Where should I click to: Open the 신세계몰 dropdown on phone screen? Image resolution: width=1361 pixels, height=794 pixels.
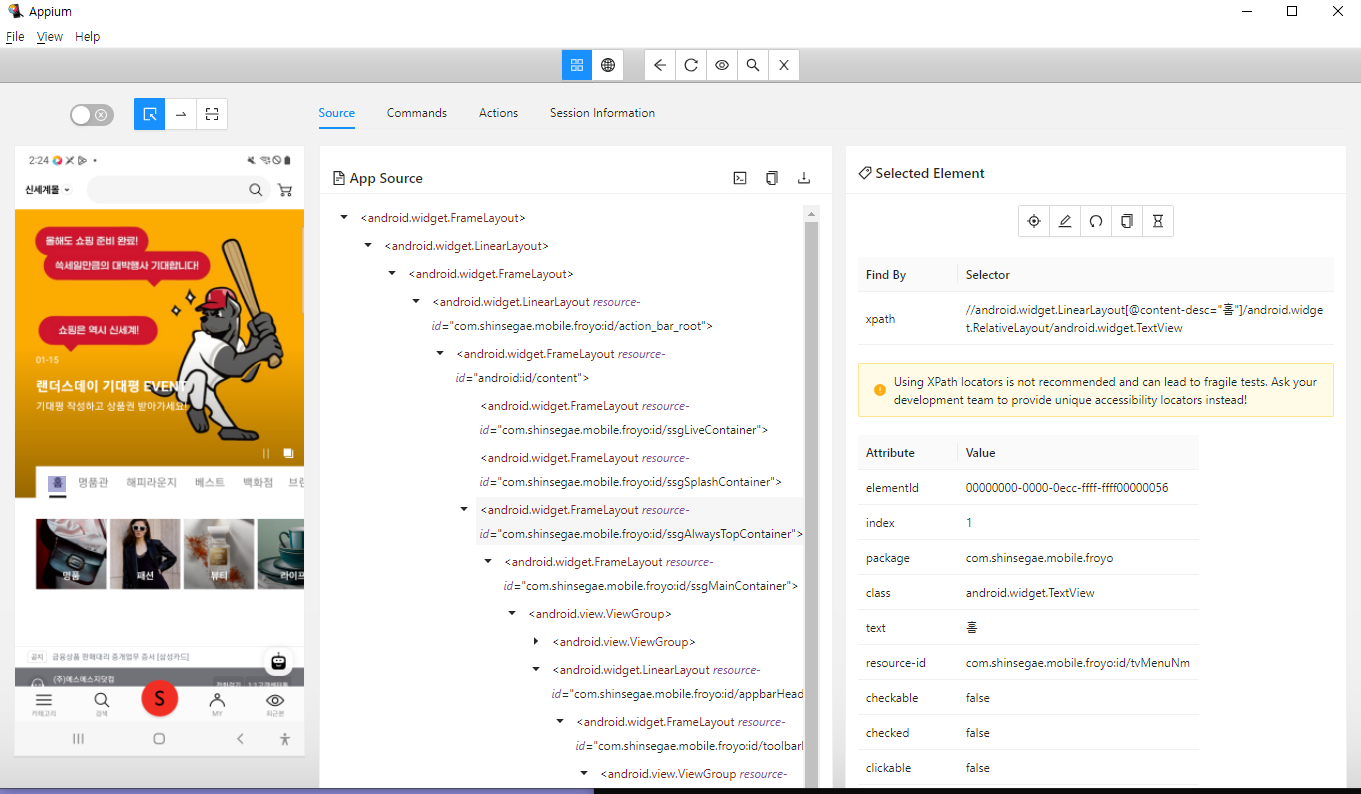(x=47, y=190)
